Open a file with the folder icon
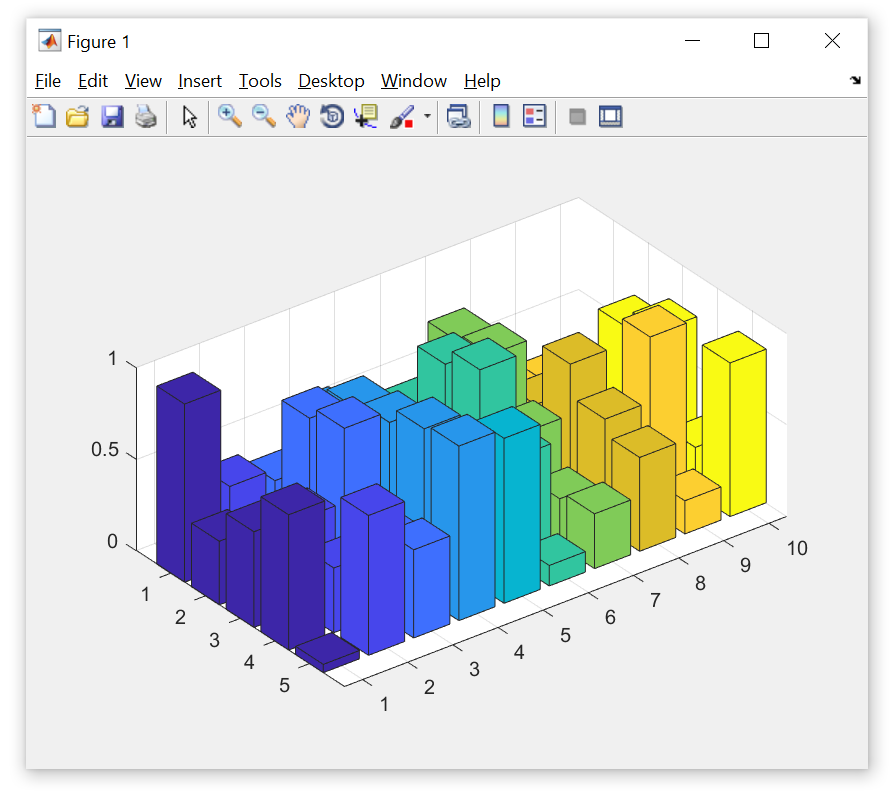 coord(78,116)
